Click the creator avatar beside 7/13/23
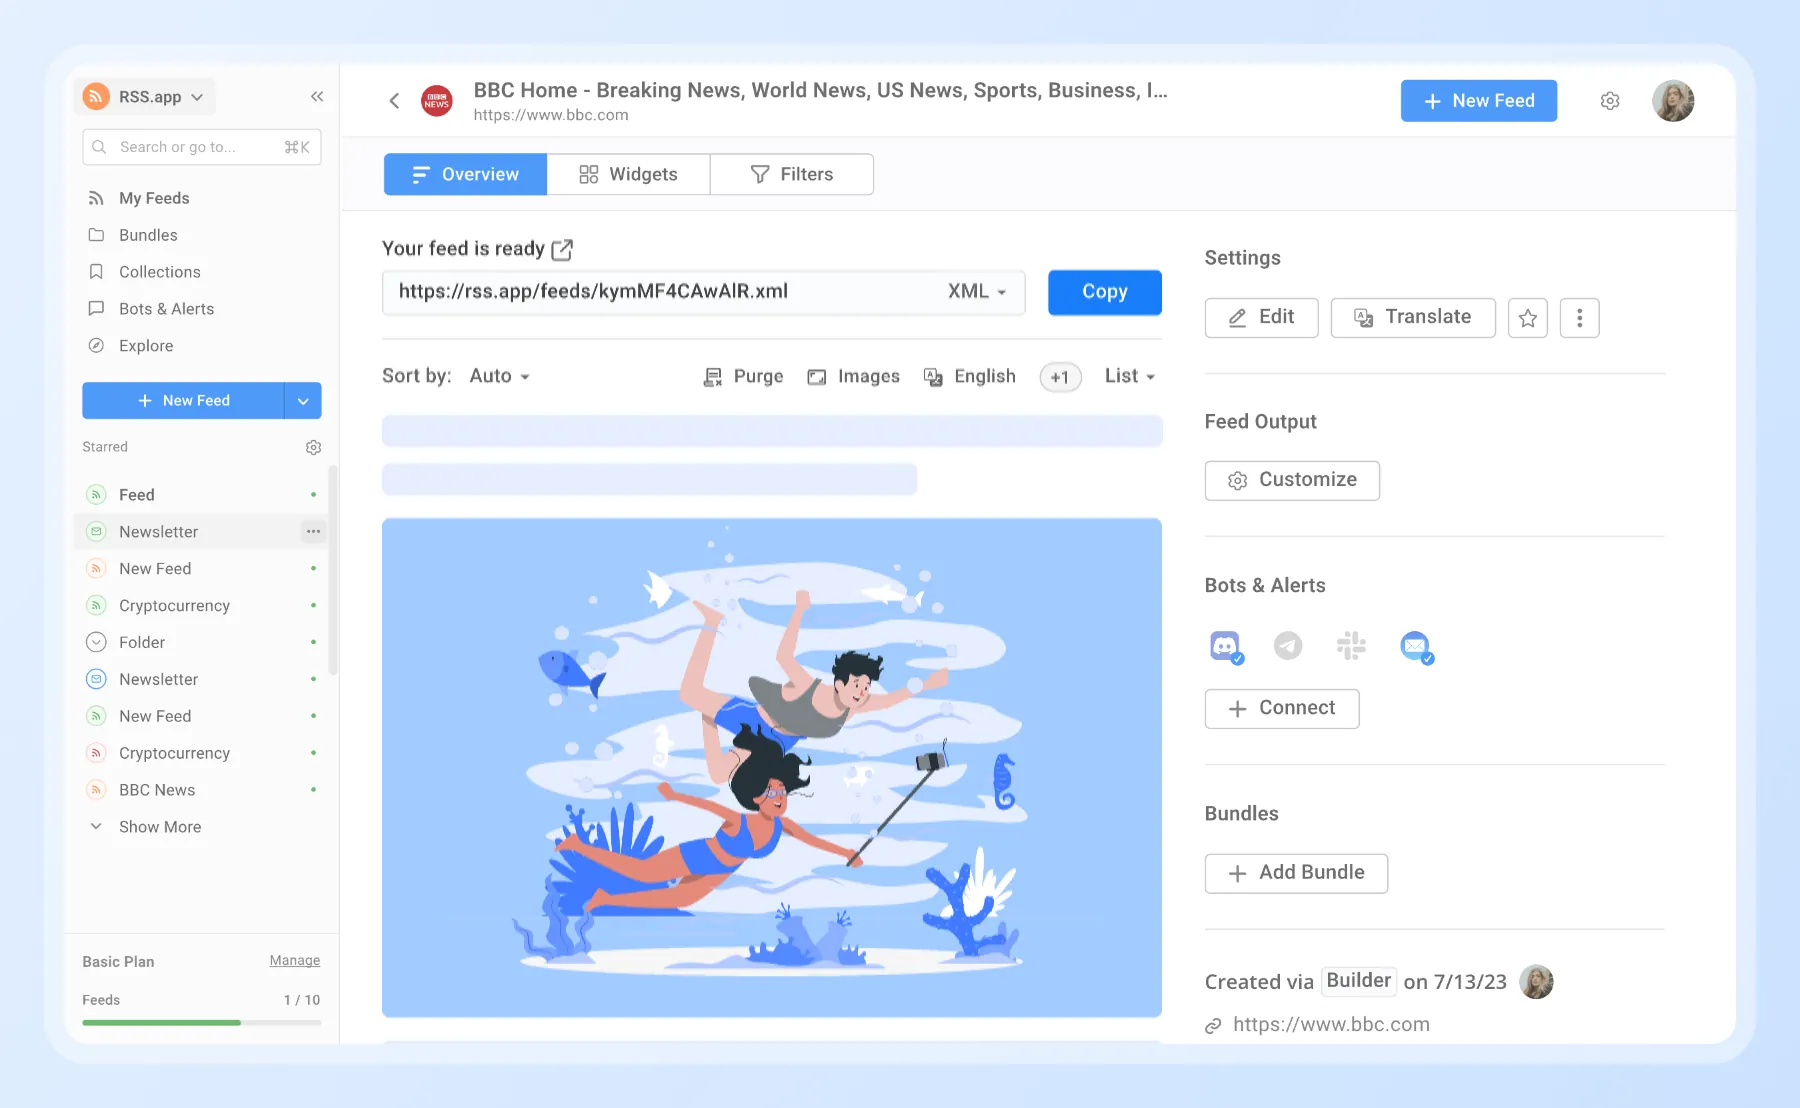Viewport: 1800px width, 1108px height. (x=1536, y=982)
